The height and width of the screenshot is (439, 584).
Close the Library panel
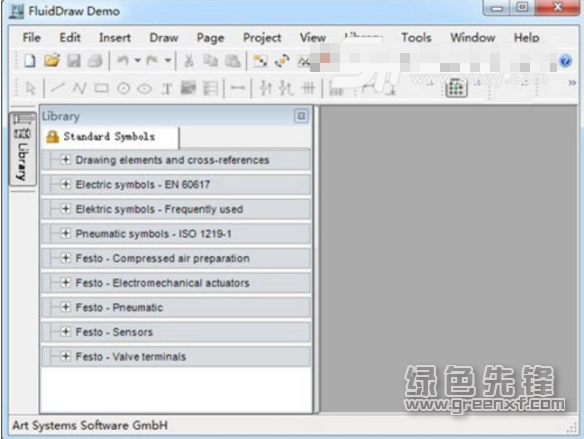(301, 116)
